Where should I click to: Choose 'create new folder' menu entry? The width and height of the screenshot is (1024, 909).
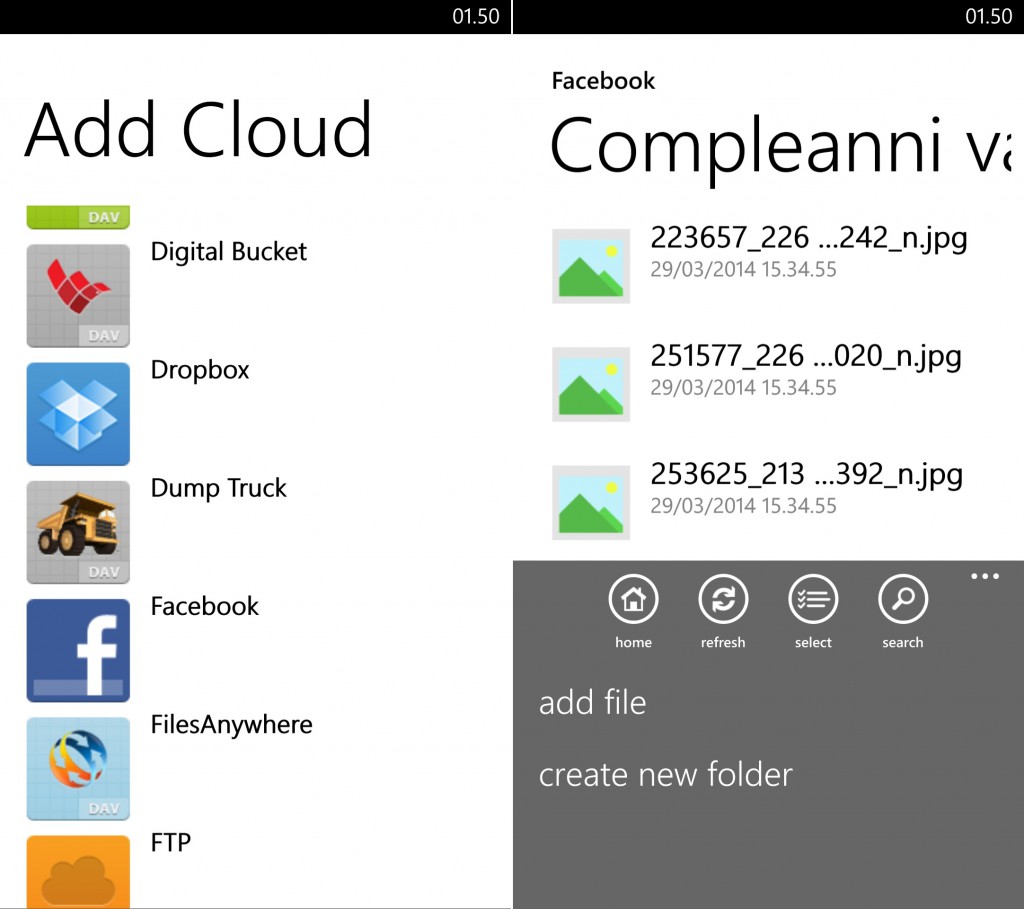point(665,774)
